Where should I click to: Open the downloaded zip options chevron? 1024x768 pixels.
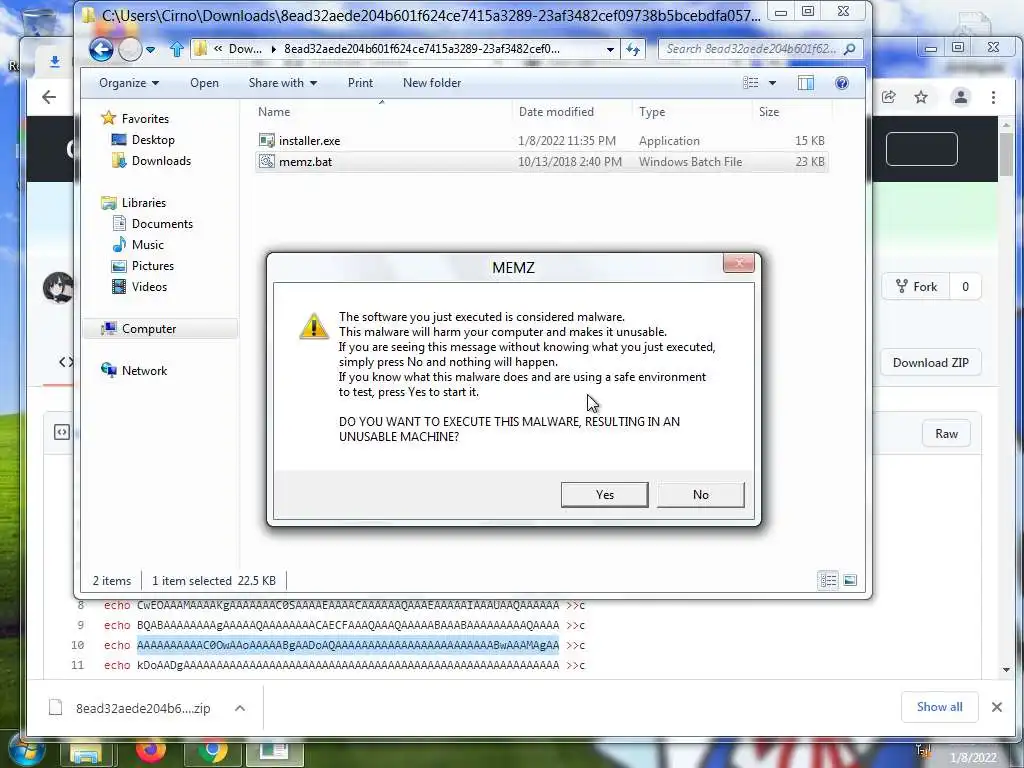240,708
